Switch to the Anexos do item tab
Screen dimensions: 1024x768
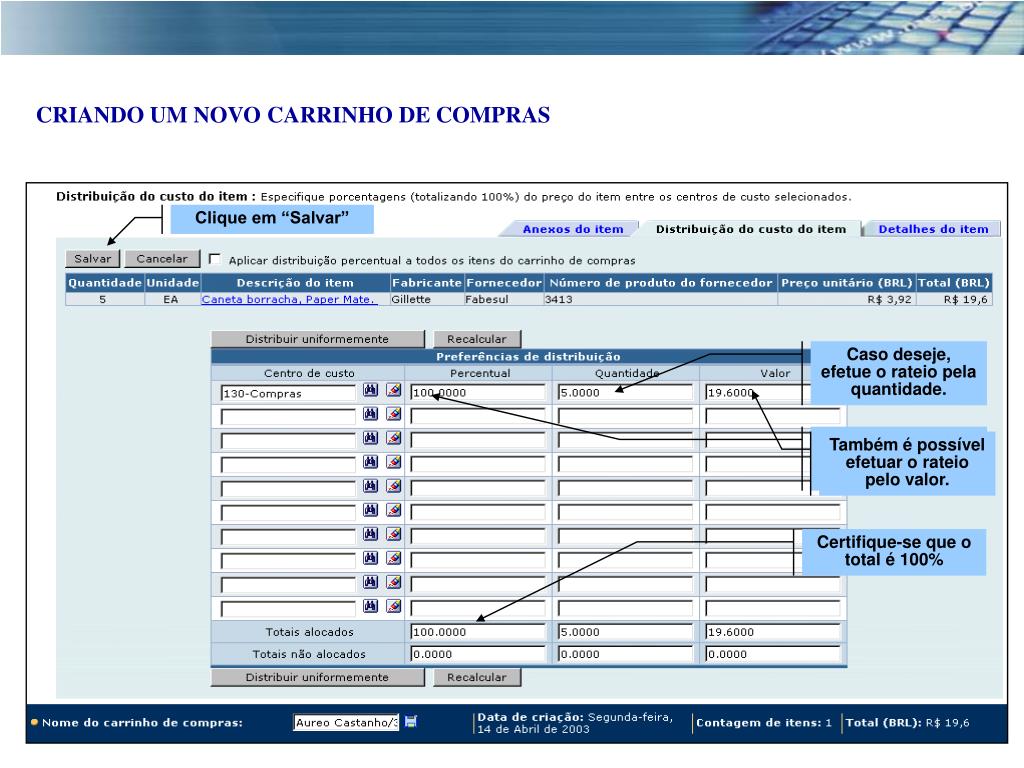(x=573, y=229)
